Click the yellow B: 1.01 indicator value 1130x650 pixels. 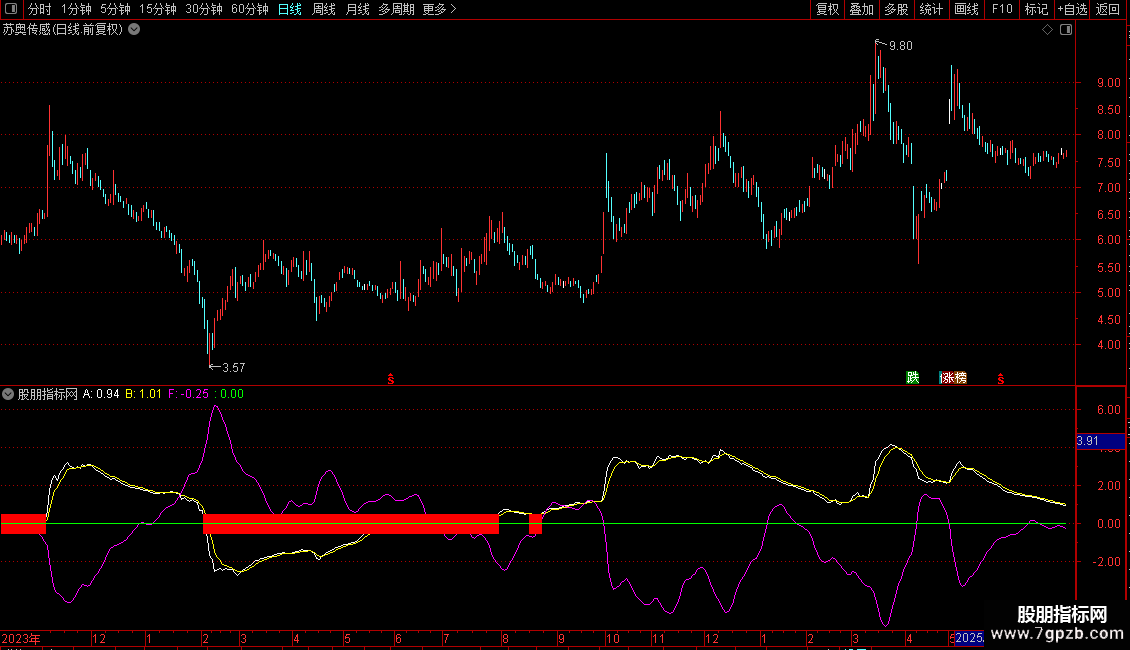point(143,394)
